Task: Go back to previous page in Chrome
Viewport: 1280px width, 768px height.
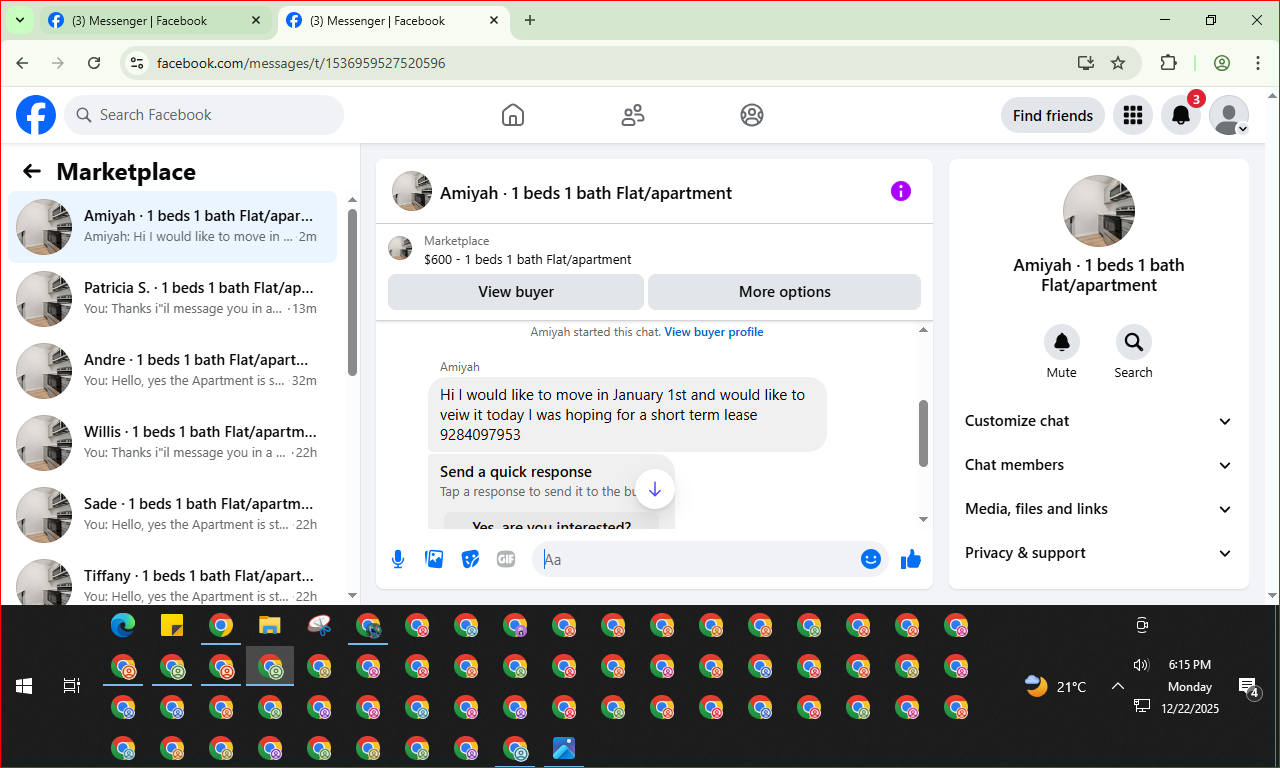Action: point(22,63)
